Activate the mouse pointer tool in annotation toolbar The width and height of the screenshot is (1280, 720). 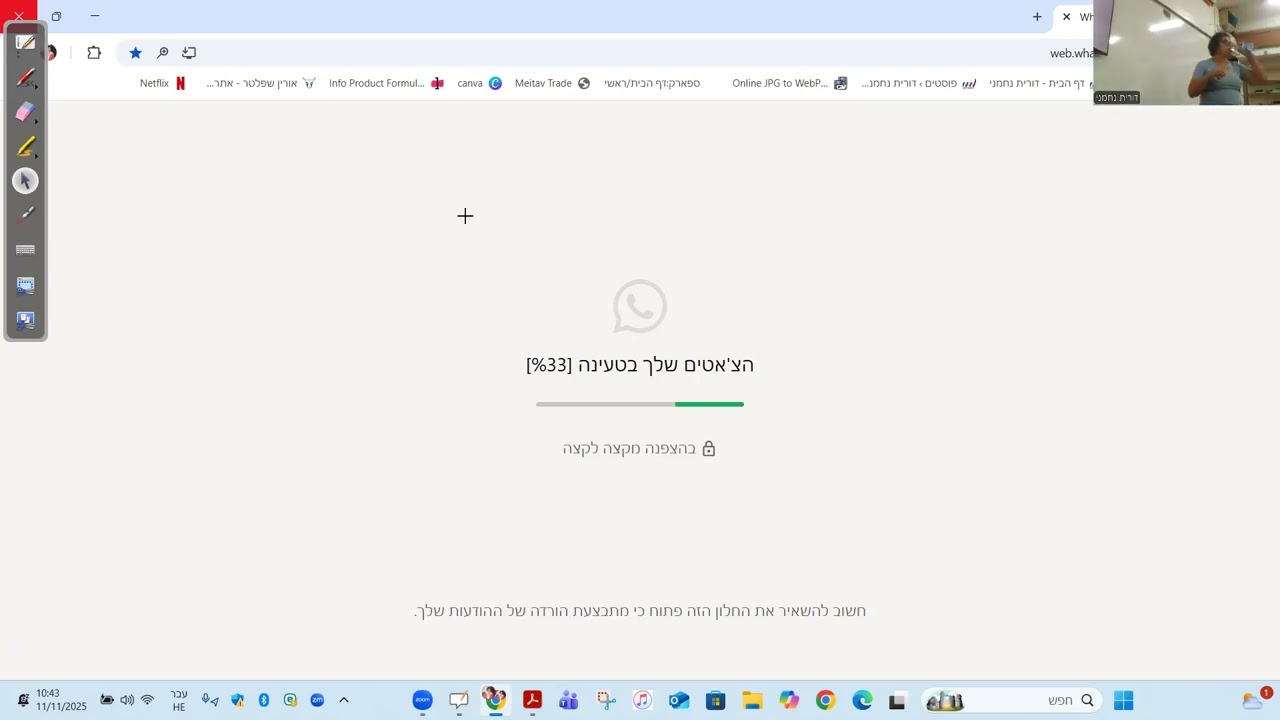point(25,181)
